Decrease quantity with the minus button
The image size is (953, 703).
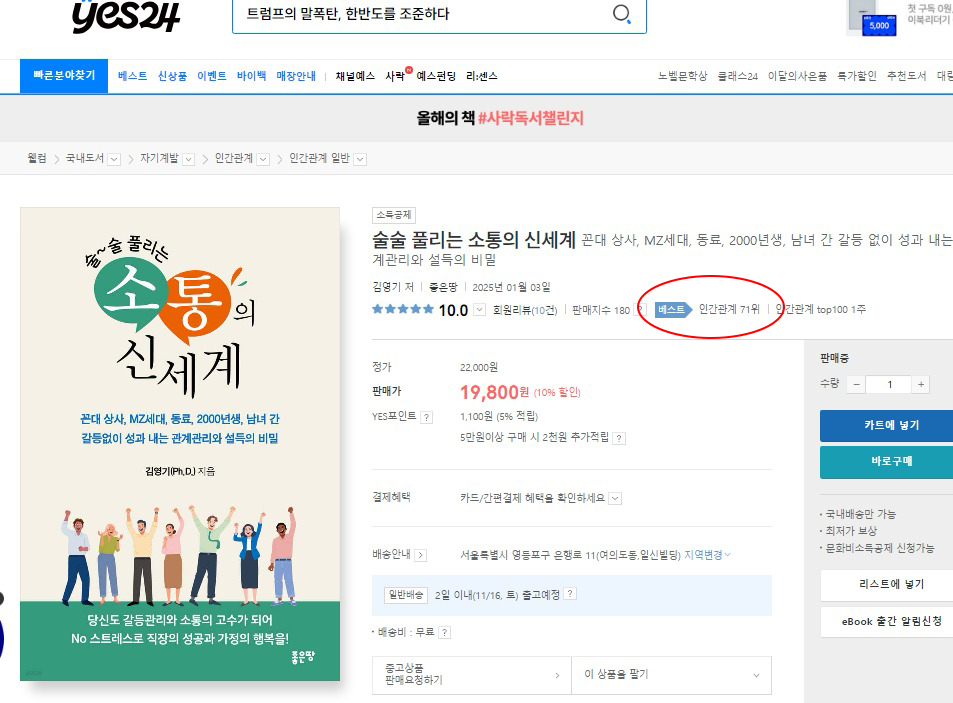pyautogui.click(x=856, y=385)
